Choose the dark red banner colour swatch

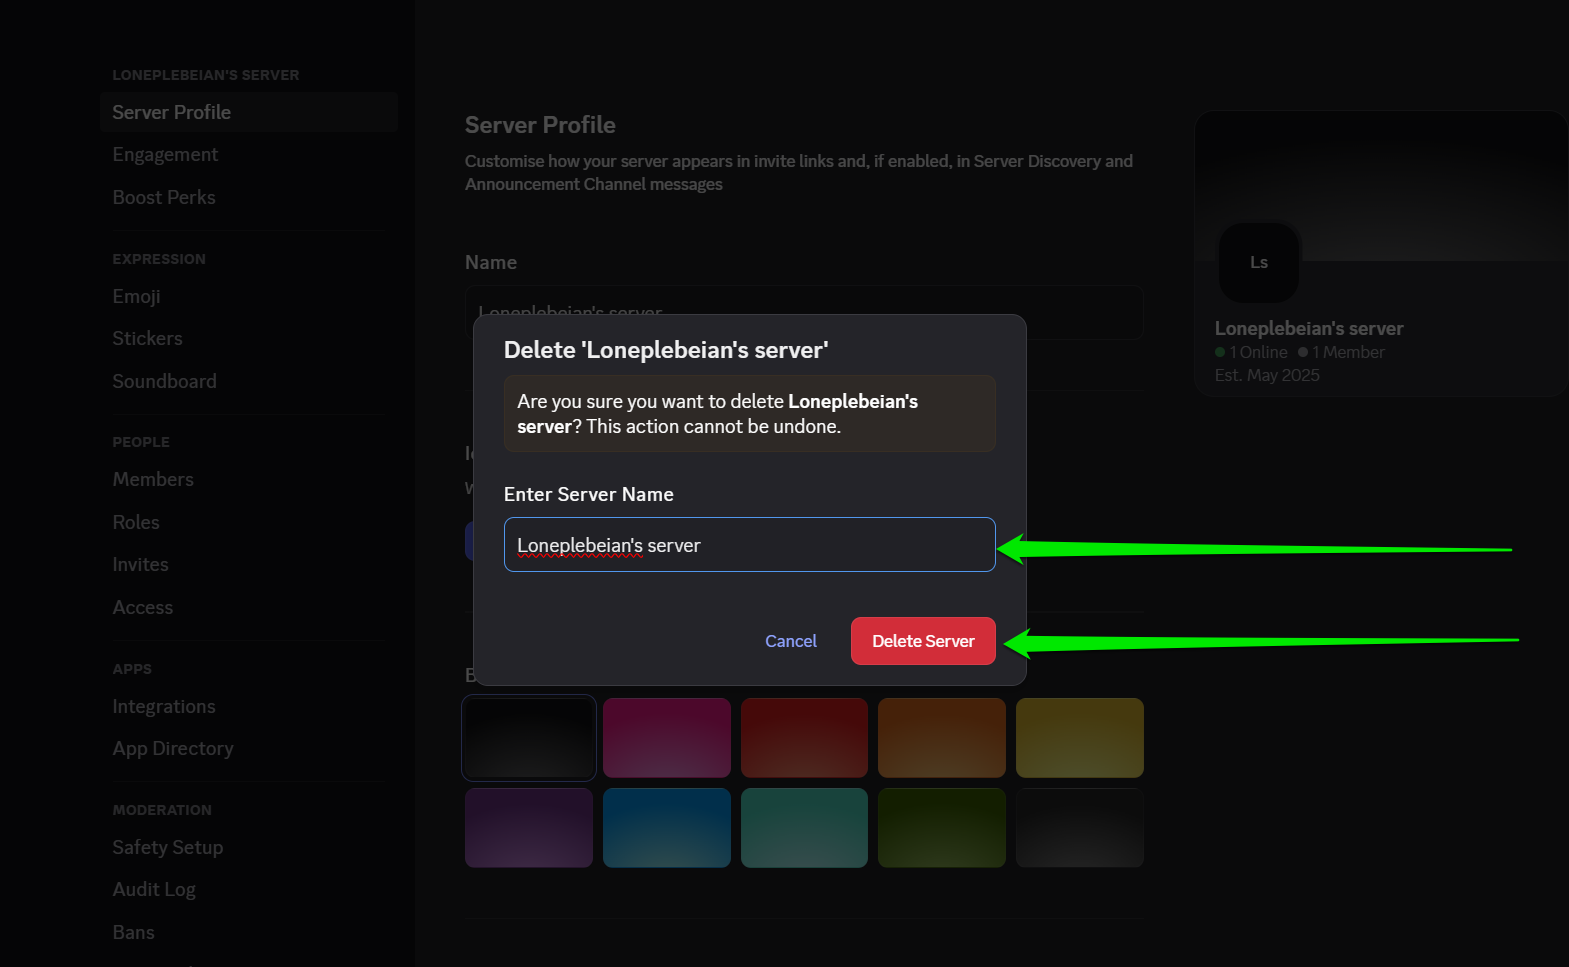pos(804,738)
